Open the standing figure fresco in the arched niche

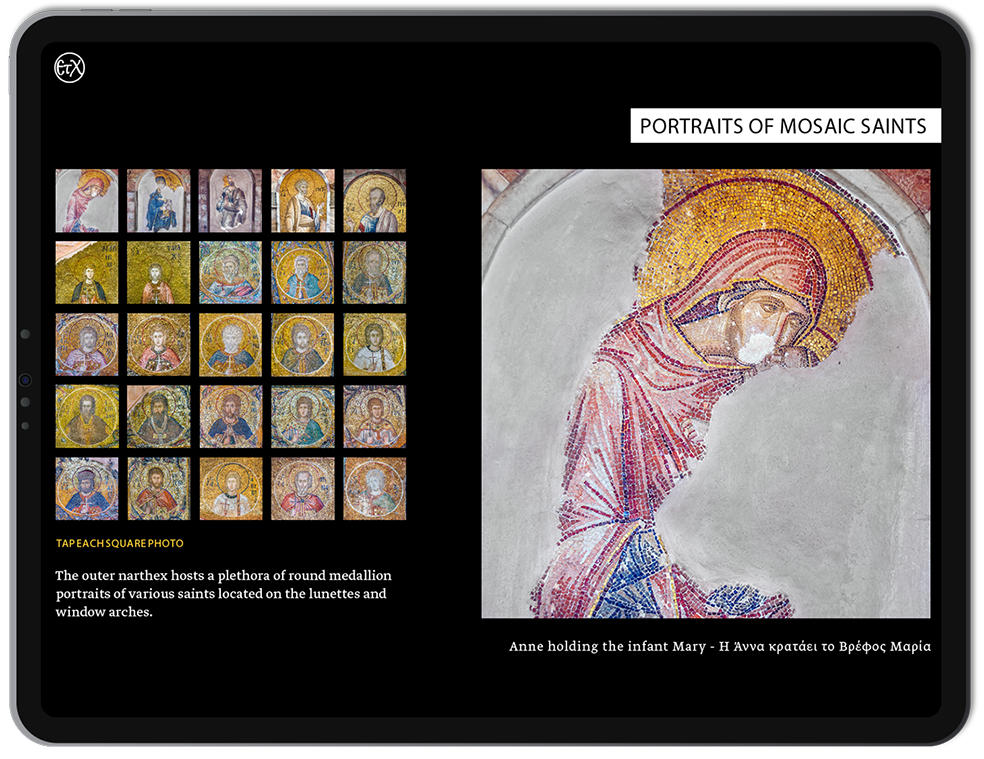(230, 200)
